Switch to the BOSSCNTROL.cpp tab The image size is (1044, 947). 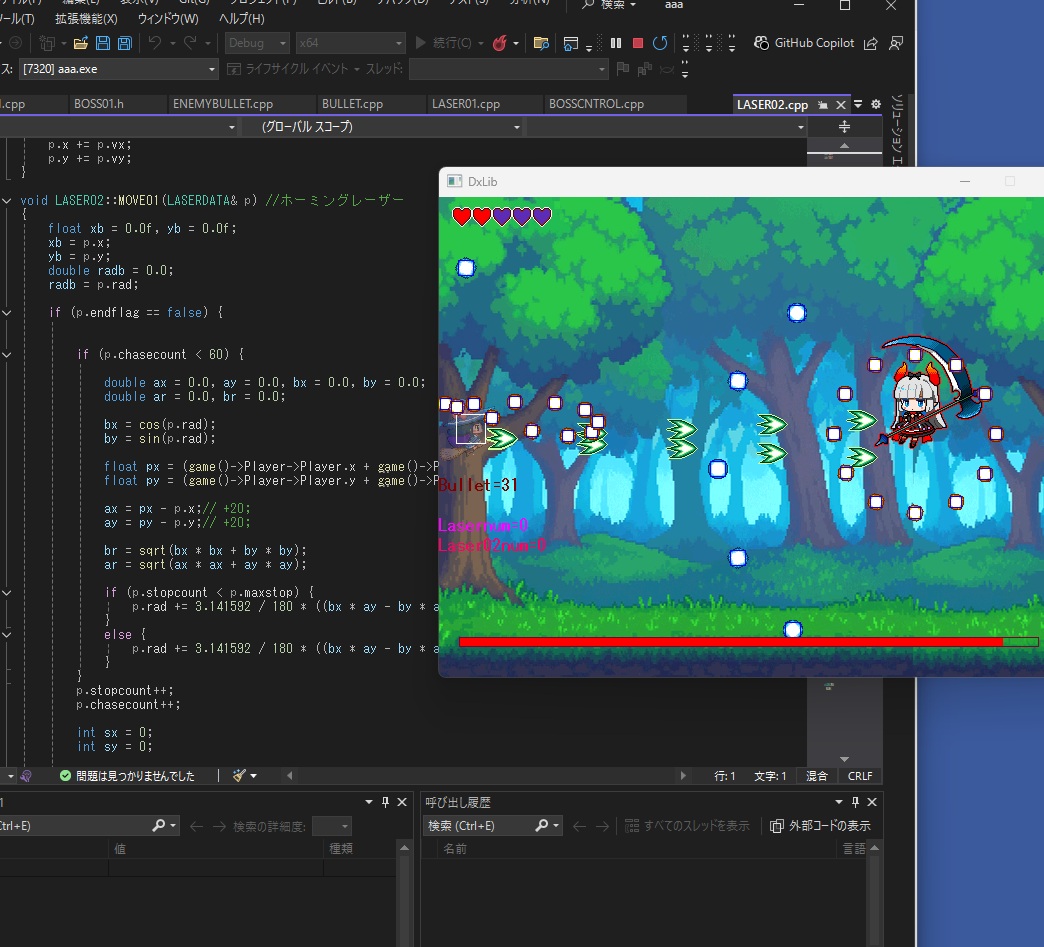click(596, 104)
